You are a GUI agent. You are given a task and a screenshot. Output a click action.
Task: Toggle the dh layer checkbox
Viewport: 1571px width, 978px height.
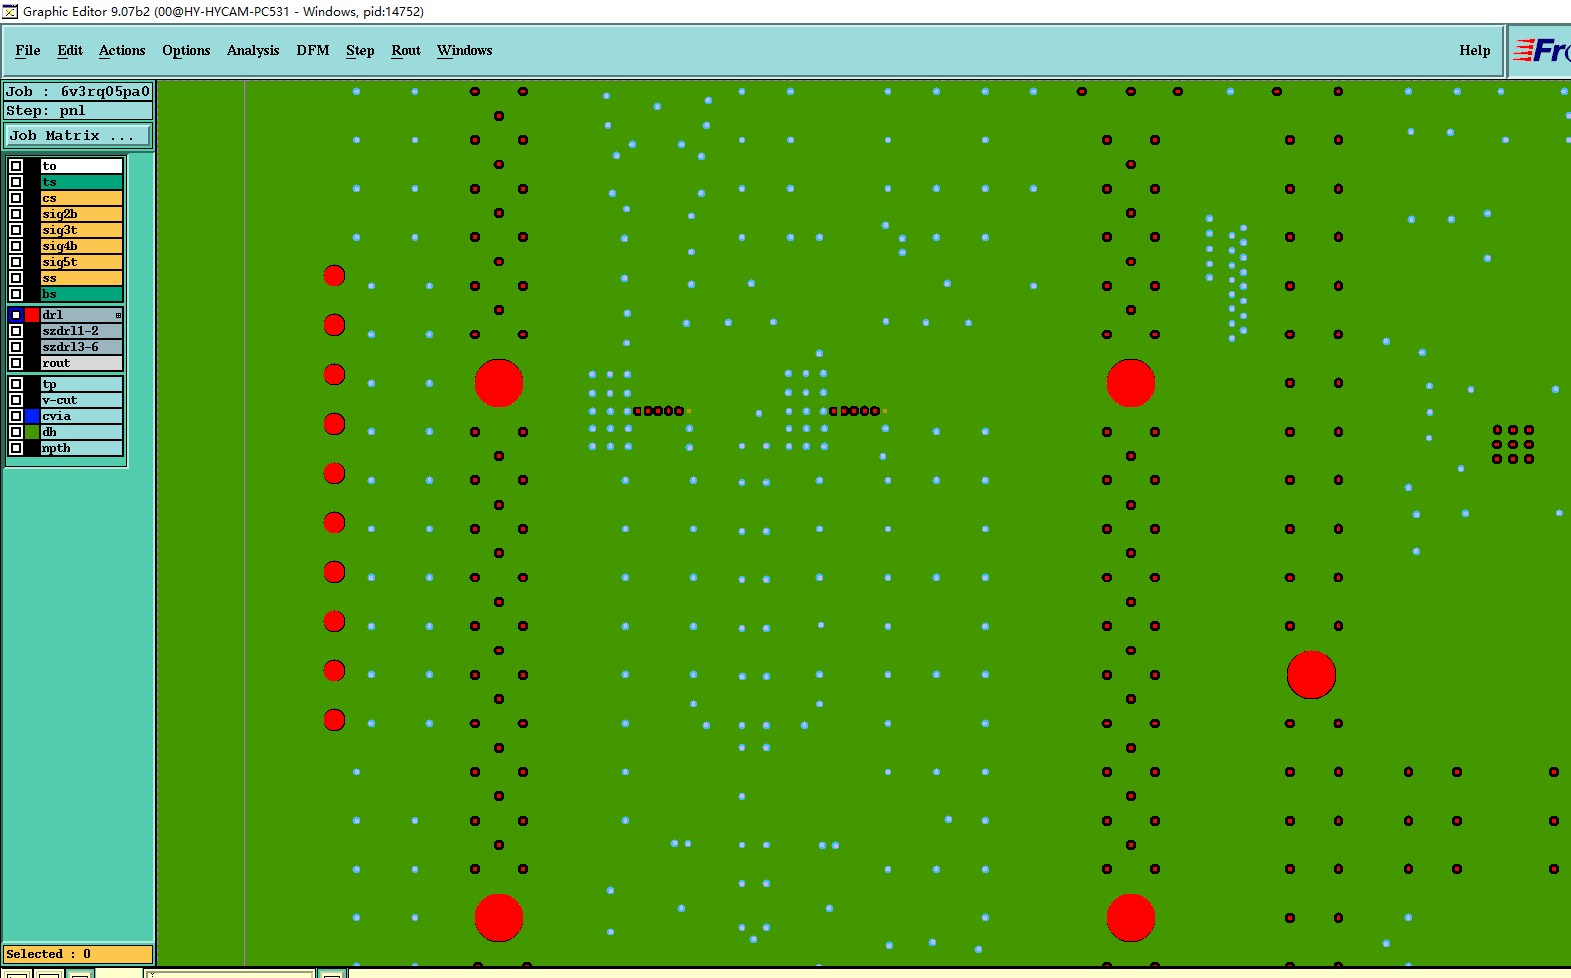pyautogui.click(x=16, y=432)
